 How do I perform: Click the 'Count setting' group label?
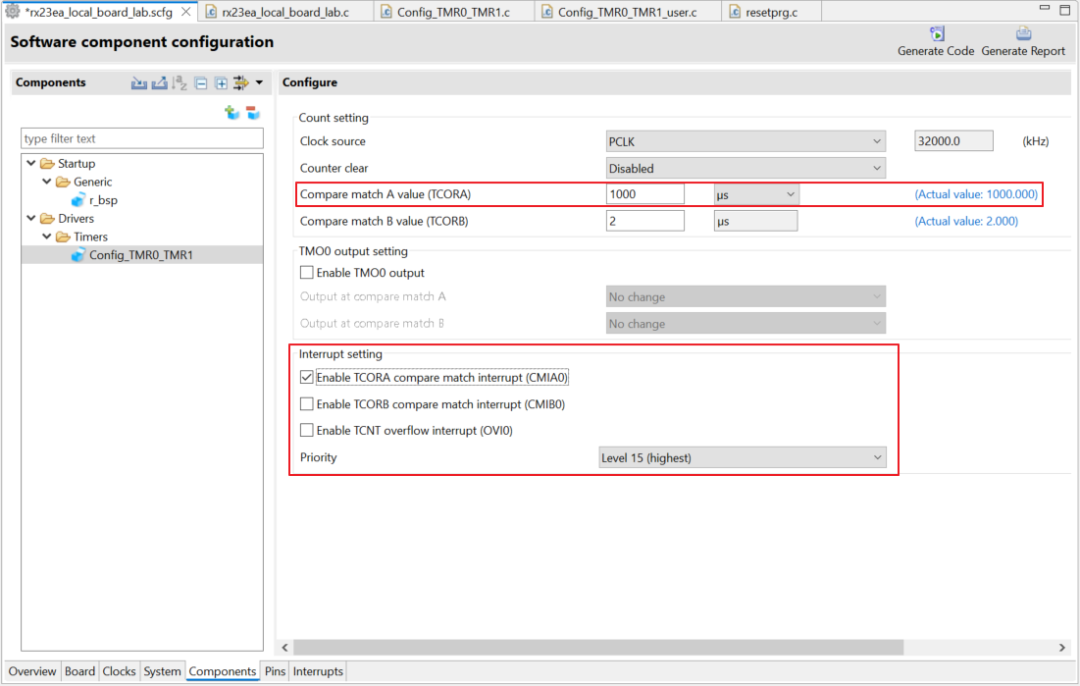(x=333, y=118)
